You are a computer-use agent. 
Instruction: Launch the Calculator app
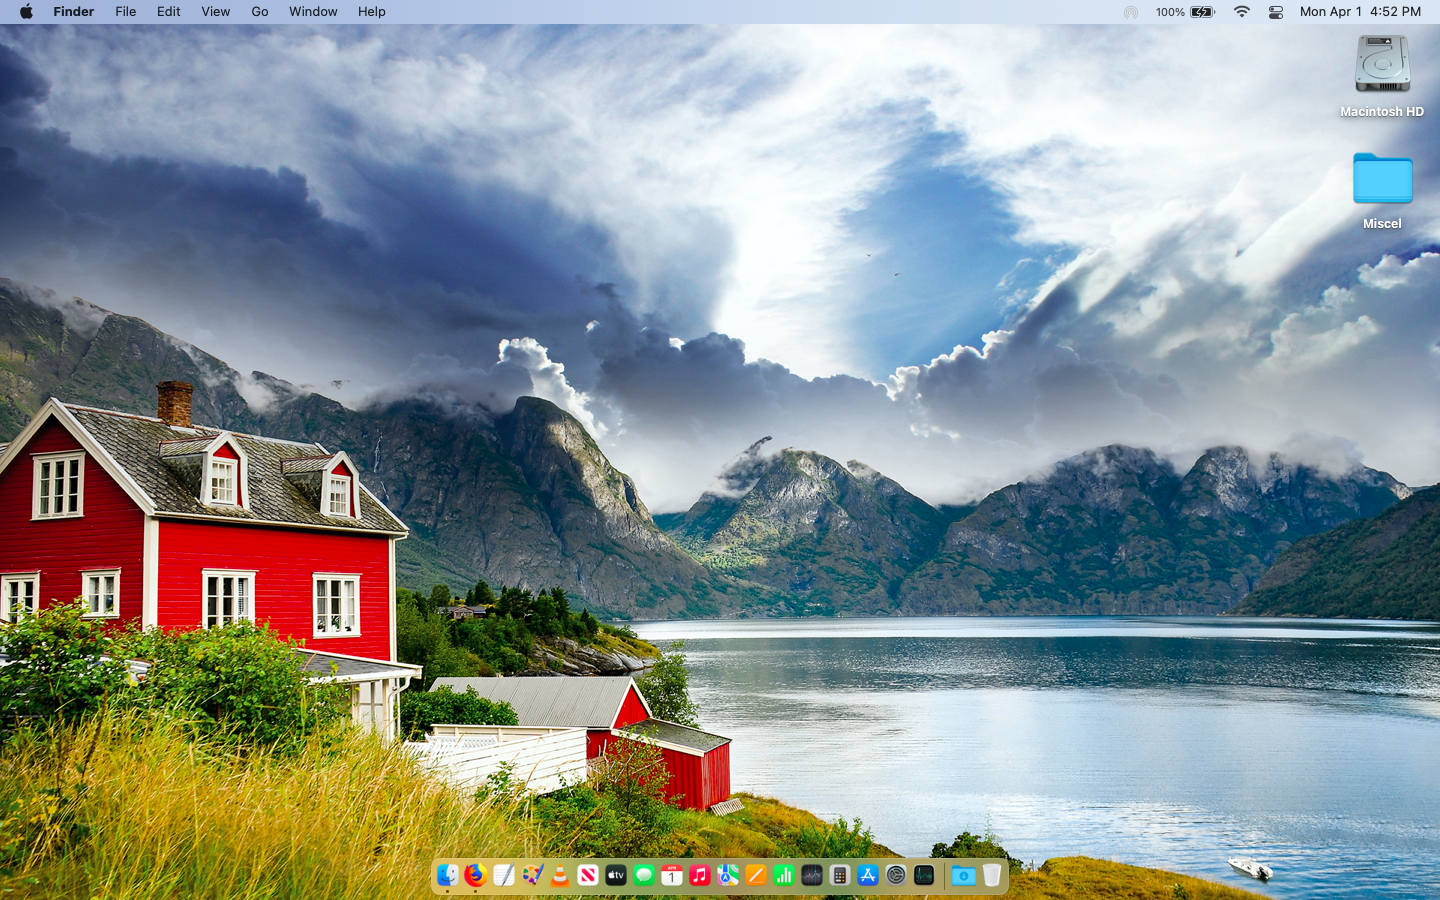[x=840, y=875]
